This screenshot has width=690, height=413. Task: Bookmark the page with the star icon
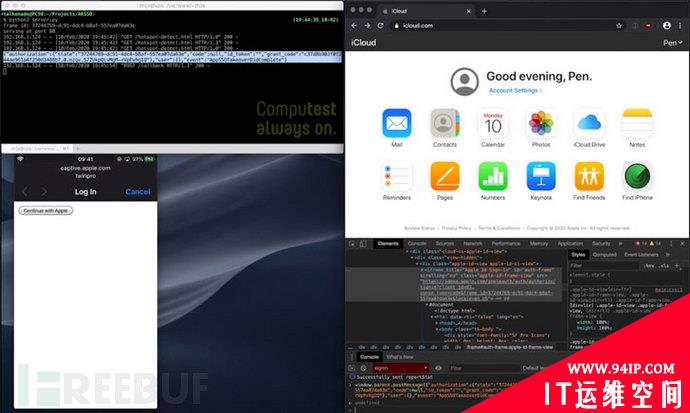619,26
